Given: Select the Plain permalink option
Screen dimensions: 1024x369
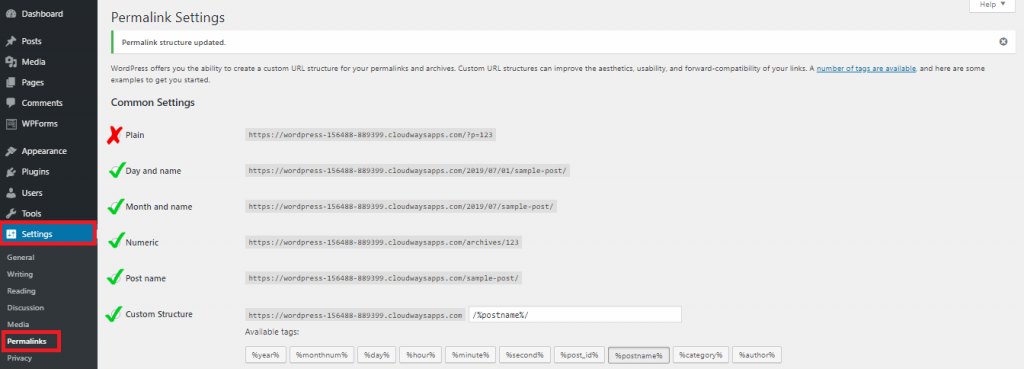Looking at the screenshot, I should pos(115,135).
